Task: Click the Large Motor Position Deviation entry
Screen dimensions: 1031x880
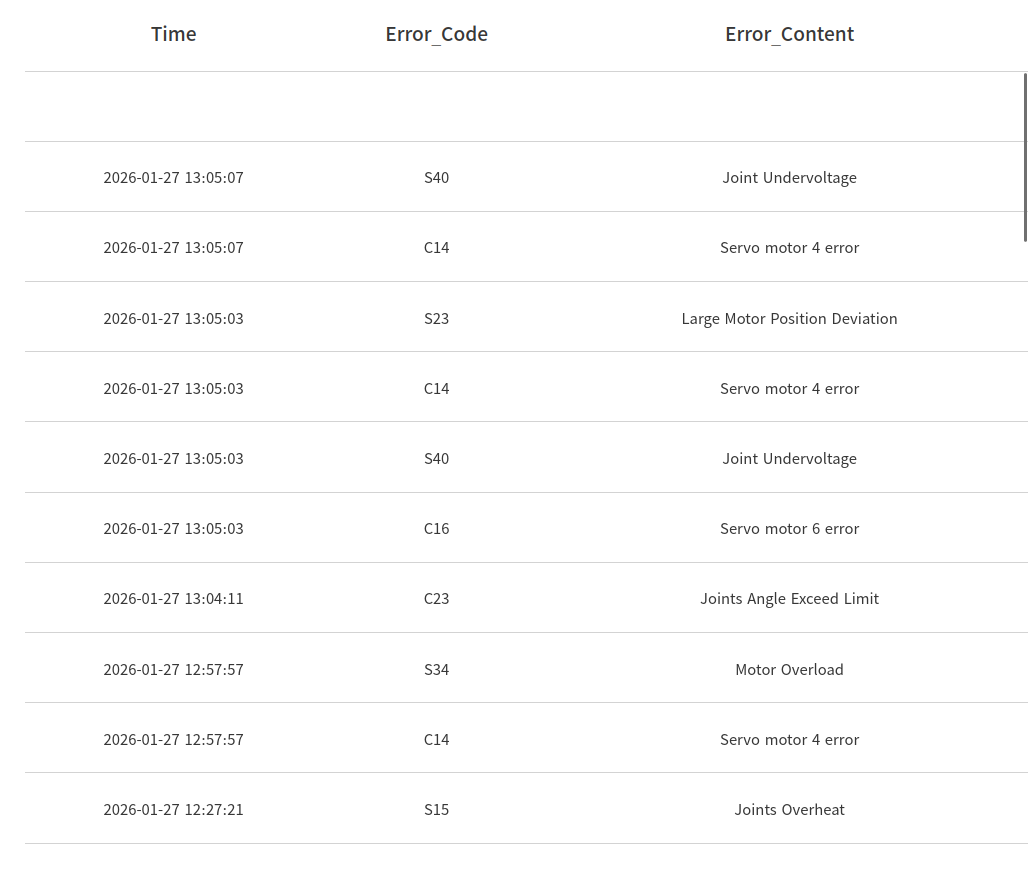Action: [789, 319]
